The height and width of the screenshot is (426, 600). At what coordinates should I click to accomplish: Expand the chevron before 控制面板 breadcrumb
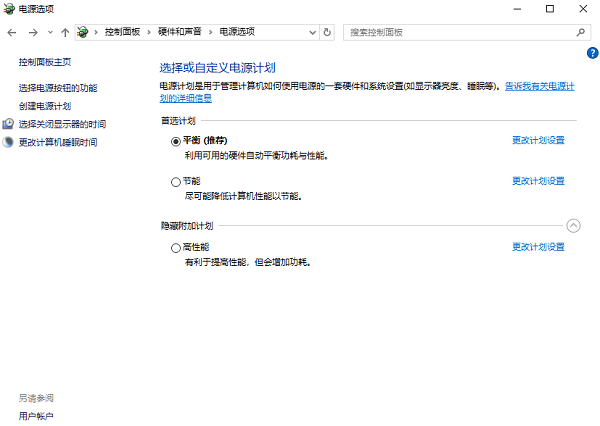click(96, 32)
